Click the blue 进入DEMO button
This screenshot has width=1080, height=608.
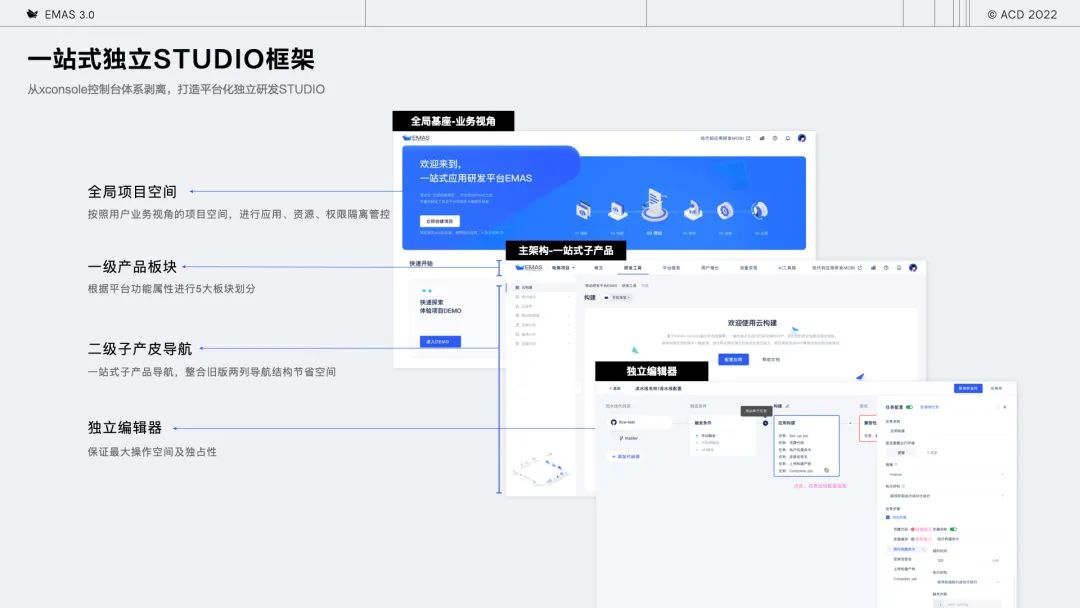(x=440, y=342)
